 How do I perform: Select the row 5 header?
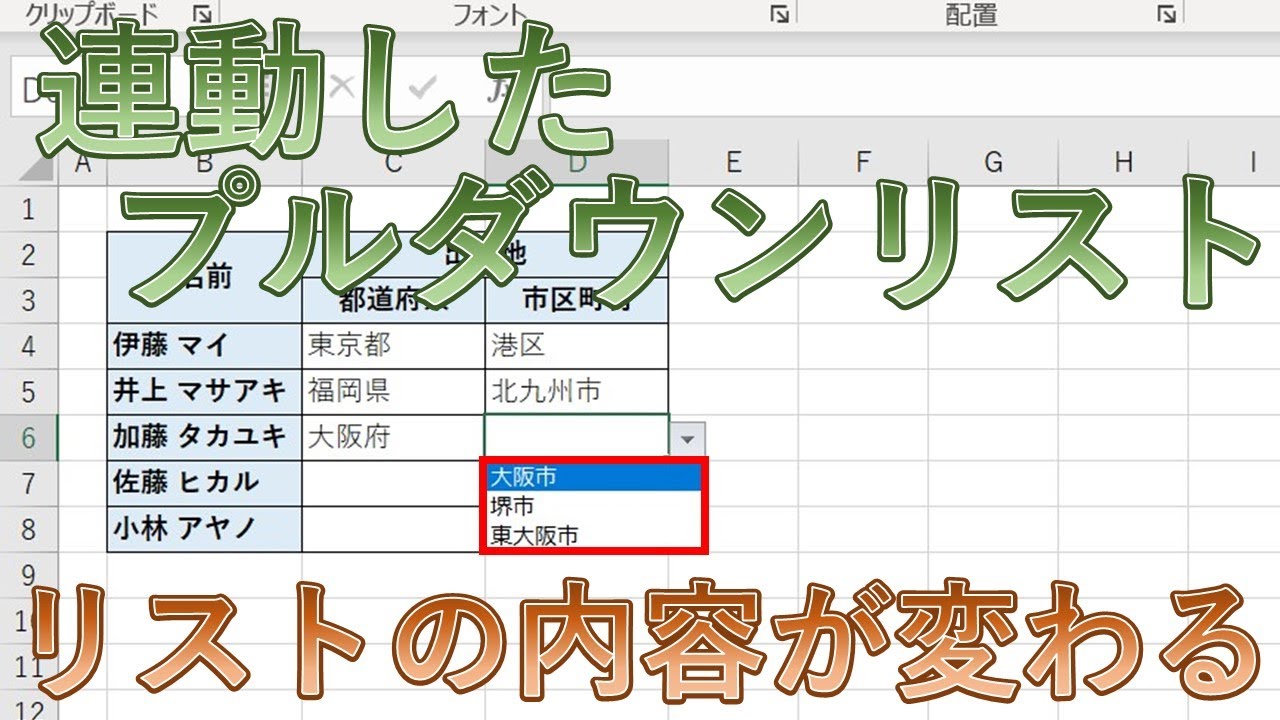28,392
